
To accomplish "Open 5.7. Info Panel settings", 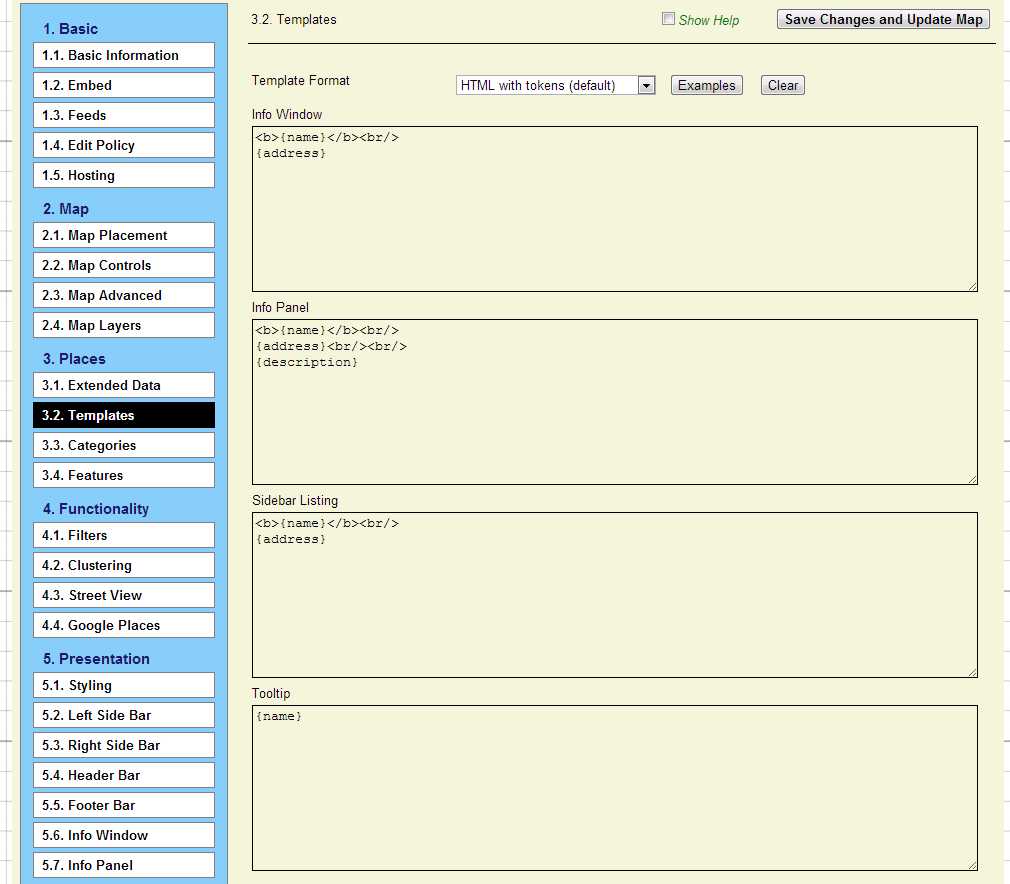I will coord(124,865).
